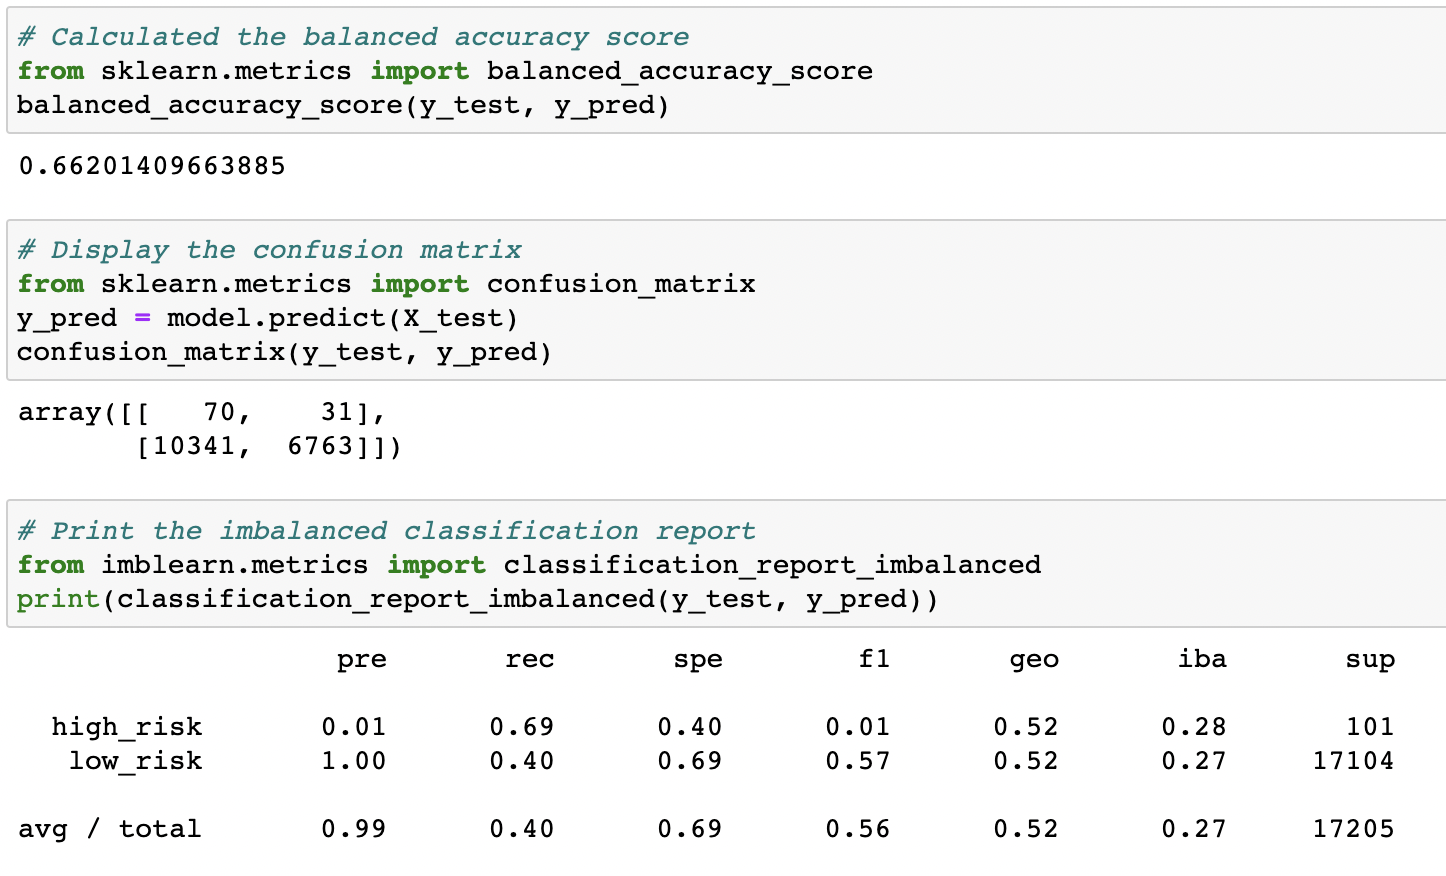The image size is (1446, 876).
Task: Select the pre column header
Action: (361, 658)
